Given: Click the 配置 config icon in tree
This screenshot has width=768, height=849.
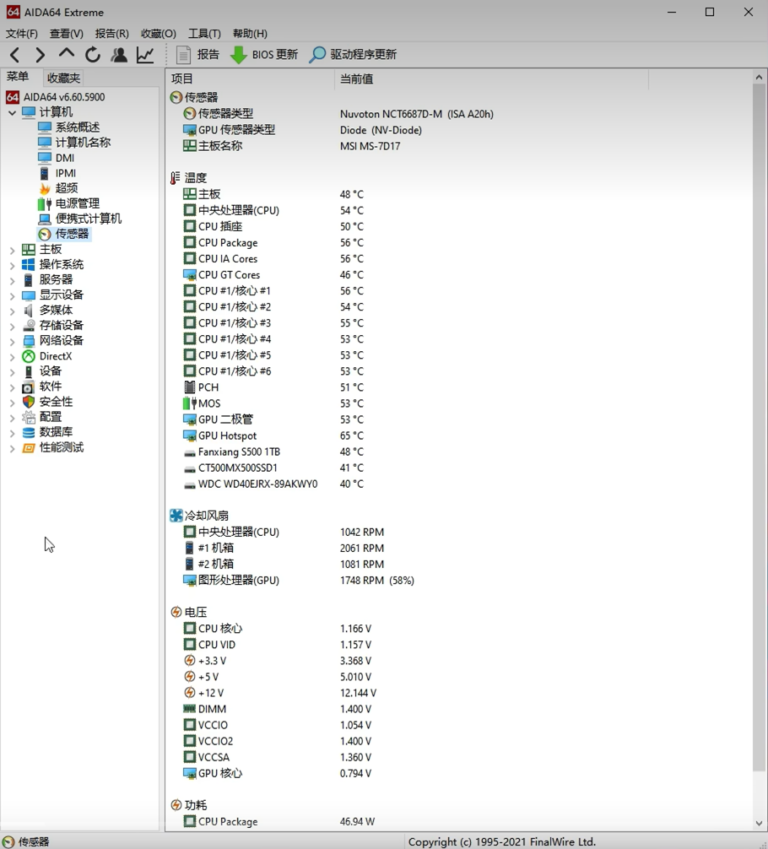Looking at the screenshot, I should tap(28, 417).
